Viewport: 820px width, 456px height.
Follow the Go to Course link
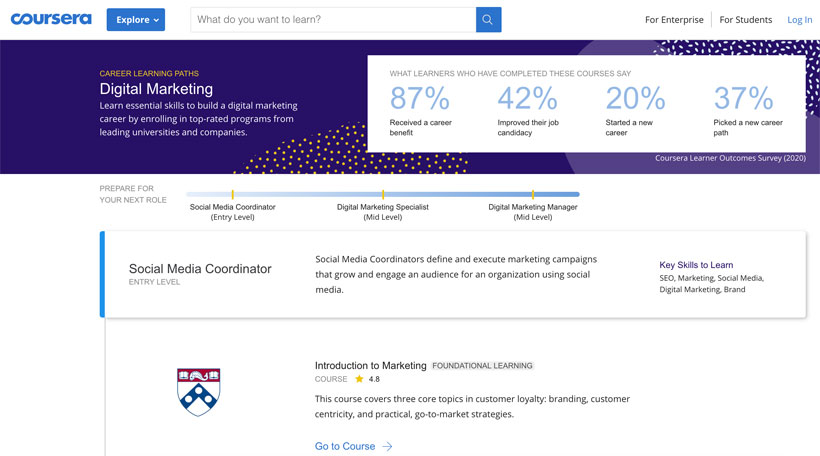345,446
